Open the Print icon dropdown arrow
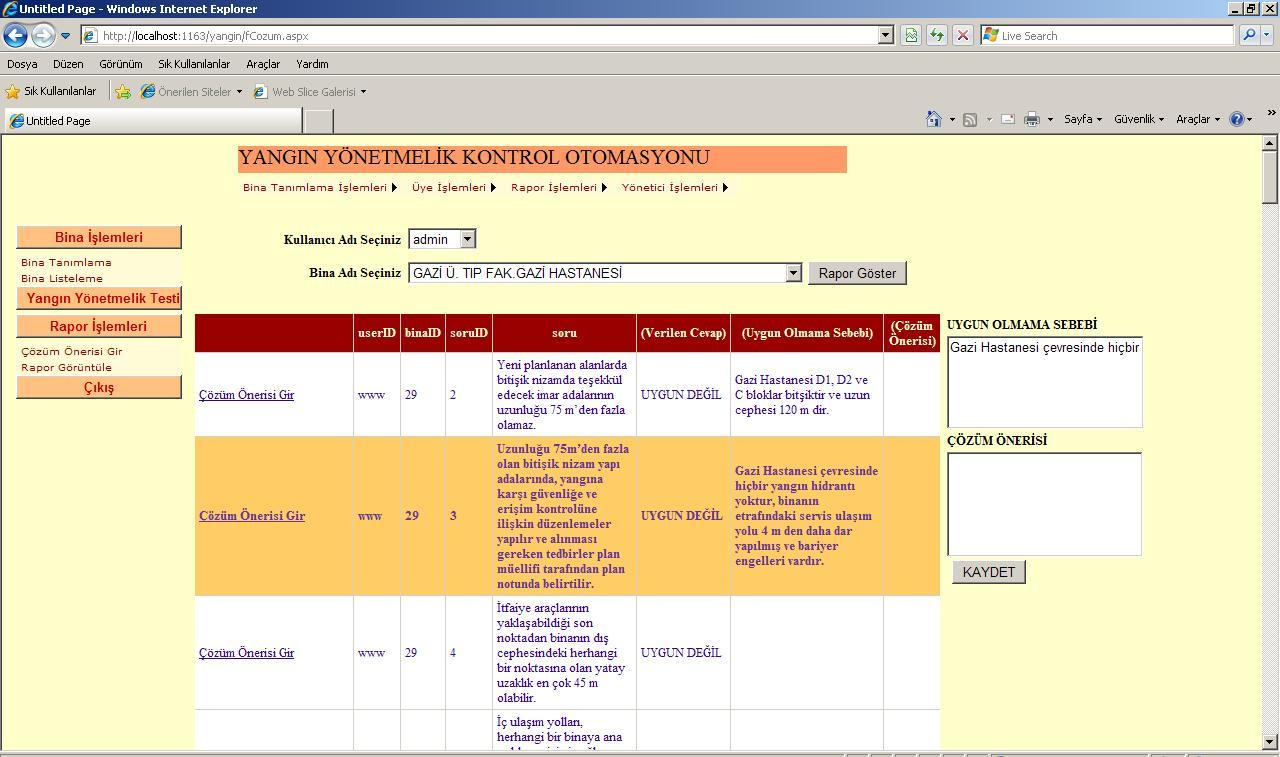Image resolution: width=1280 pixels, height=757 pixels. click(x=1050, y=120)
